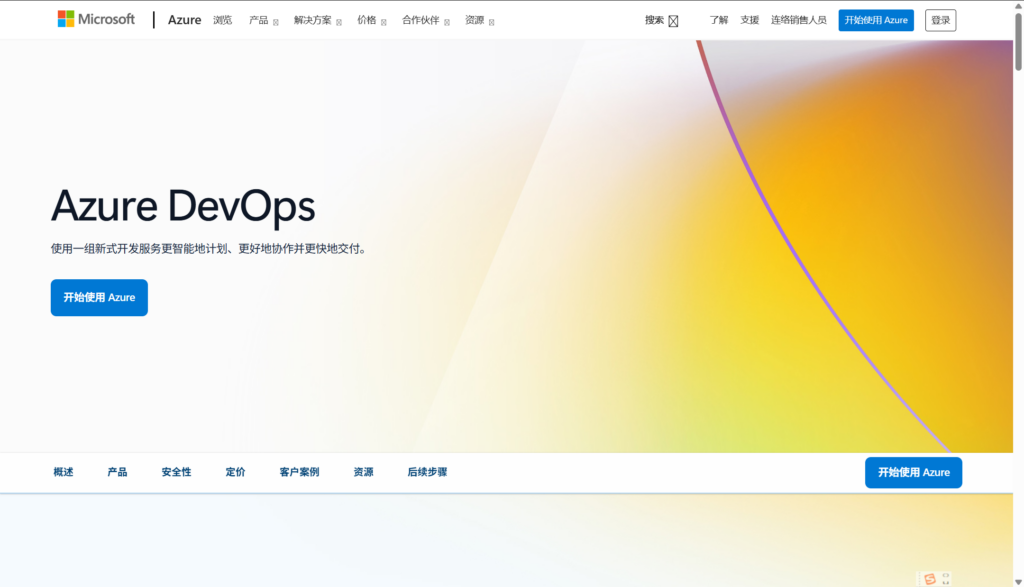Click the Sogou input method icon
Viewport: 1024px width, 587px height.
[930, 579]
